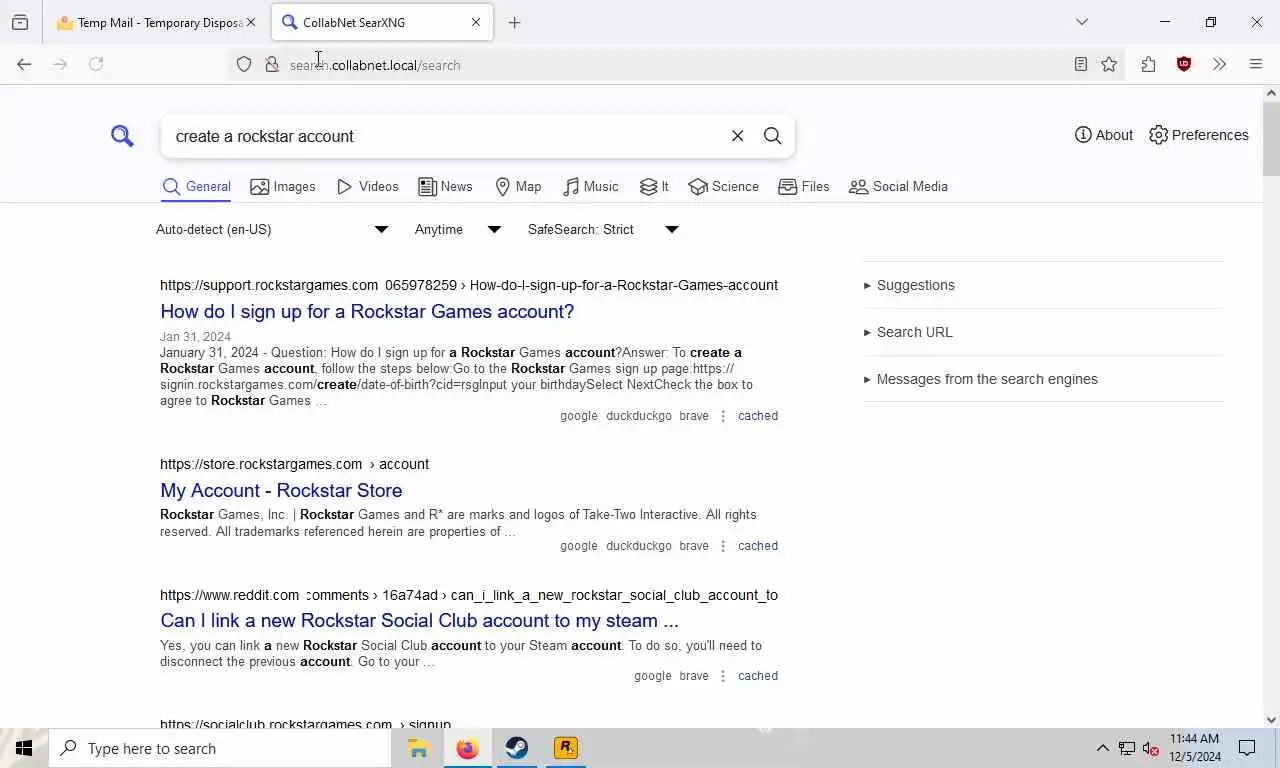The width and height of the screenshot is (1280, 768).
Task: Open cached version of Rockstar Store result
Action: (758, 546)
